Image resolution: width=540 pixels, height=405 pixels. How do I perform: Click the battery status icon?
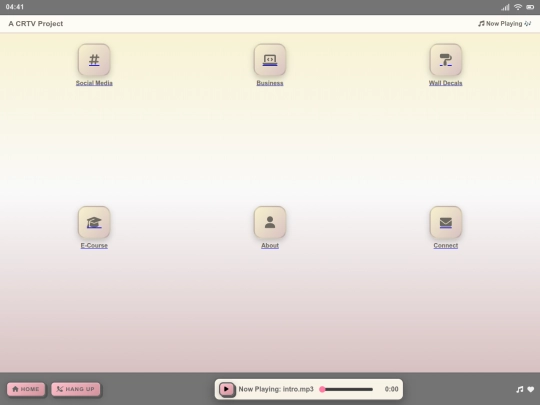[530, 7]
